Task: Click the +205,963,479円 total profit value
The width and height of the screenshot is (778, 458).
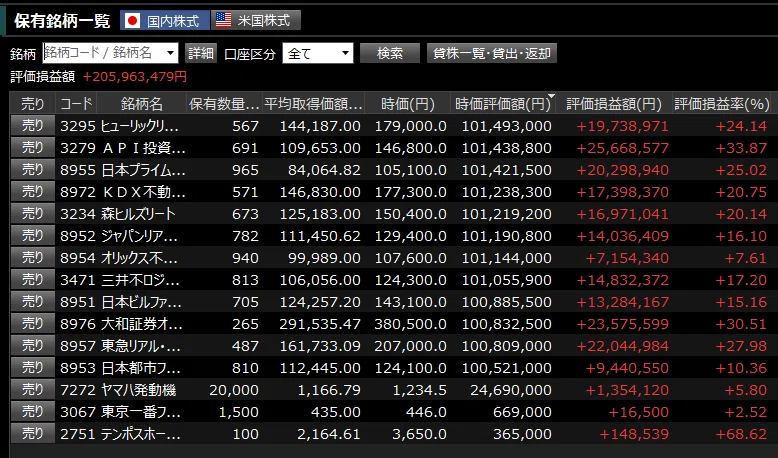Action: pos(134,76)
